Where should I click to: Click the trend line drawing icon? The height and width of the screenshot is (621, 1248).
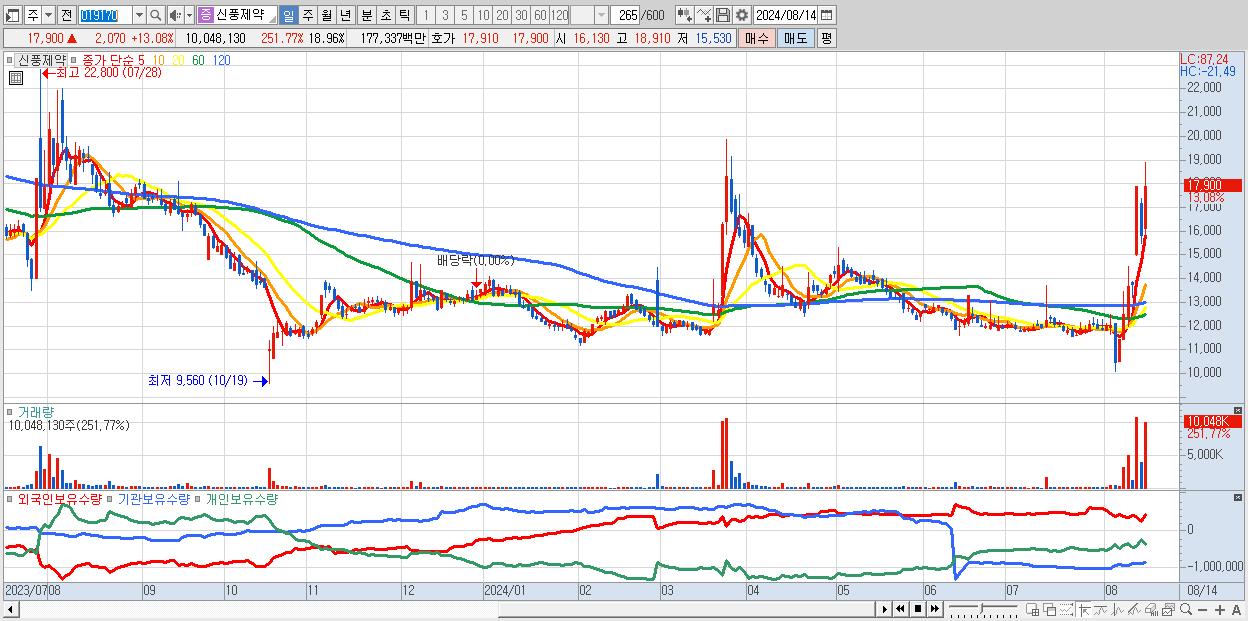click(1134, 609)
